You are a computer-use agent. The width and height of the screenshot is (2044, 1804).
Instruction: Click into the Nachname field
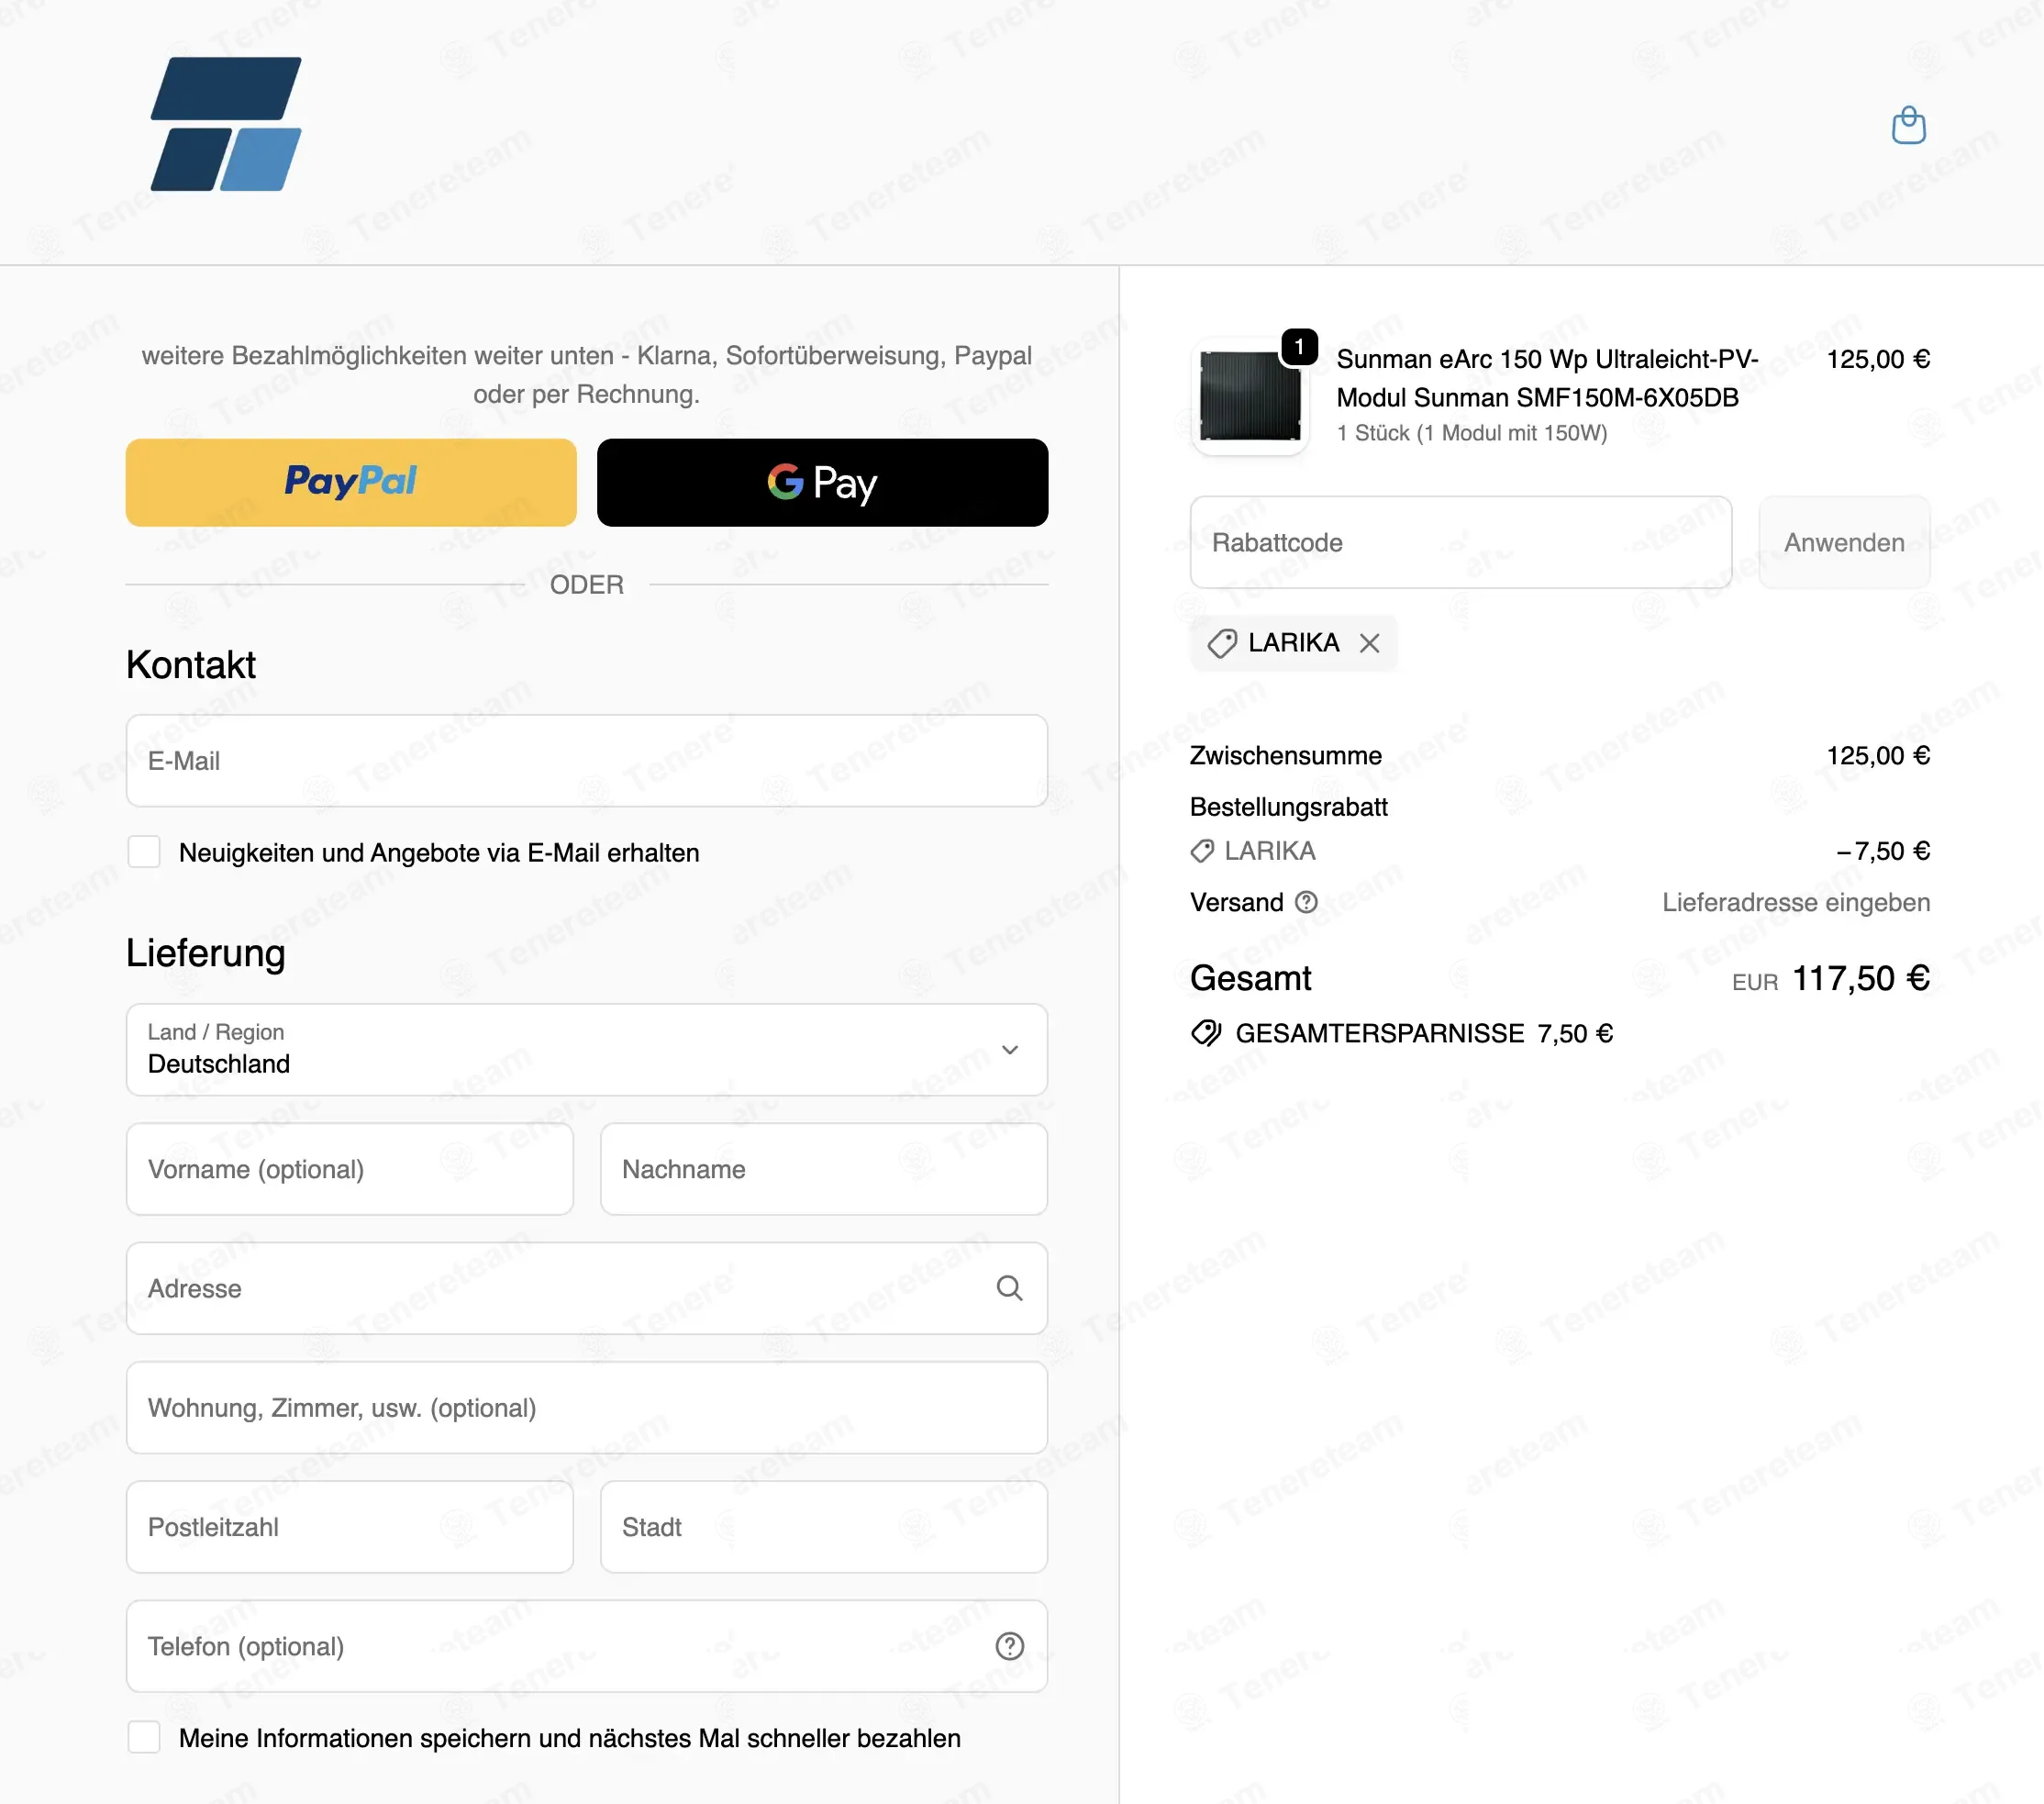824,1169
